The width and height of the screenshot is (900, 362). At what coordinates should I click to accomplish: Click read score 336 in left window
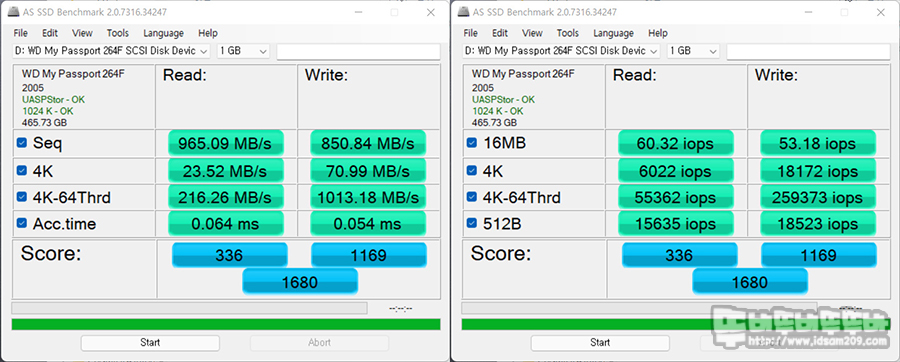[x=230, y=255]
